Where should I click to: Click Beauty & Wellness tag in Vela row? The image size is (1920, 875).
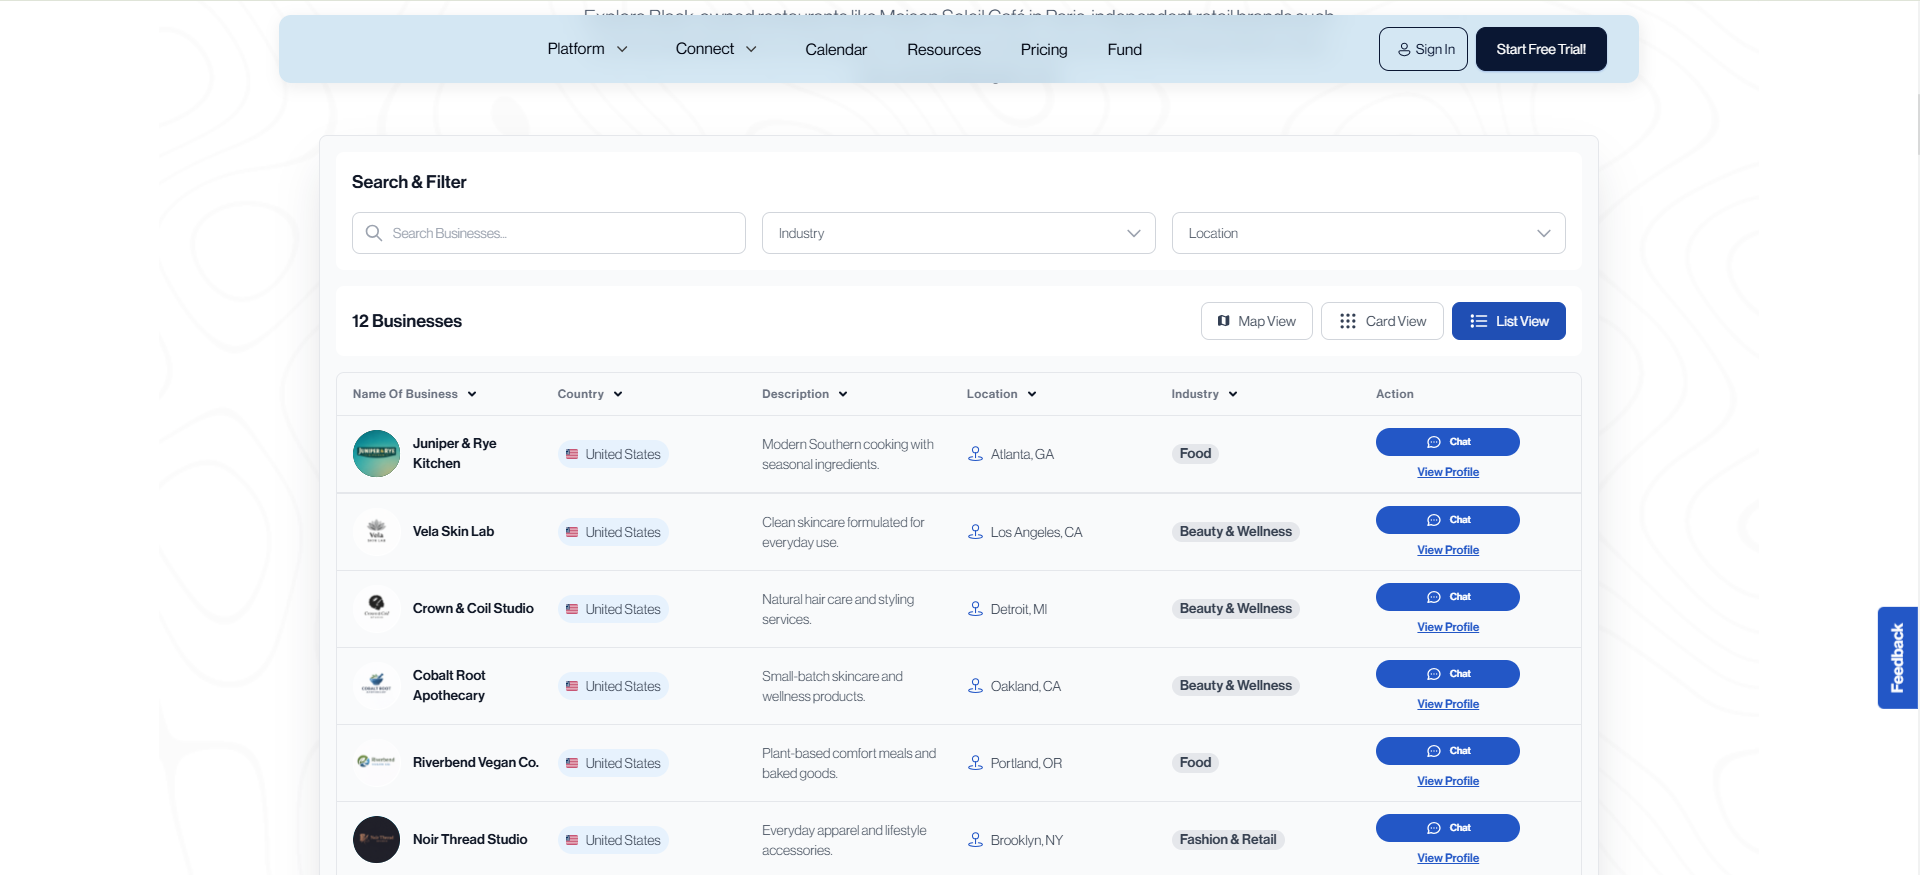pyautogui.click(x=1235, y=532)
